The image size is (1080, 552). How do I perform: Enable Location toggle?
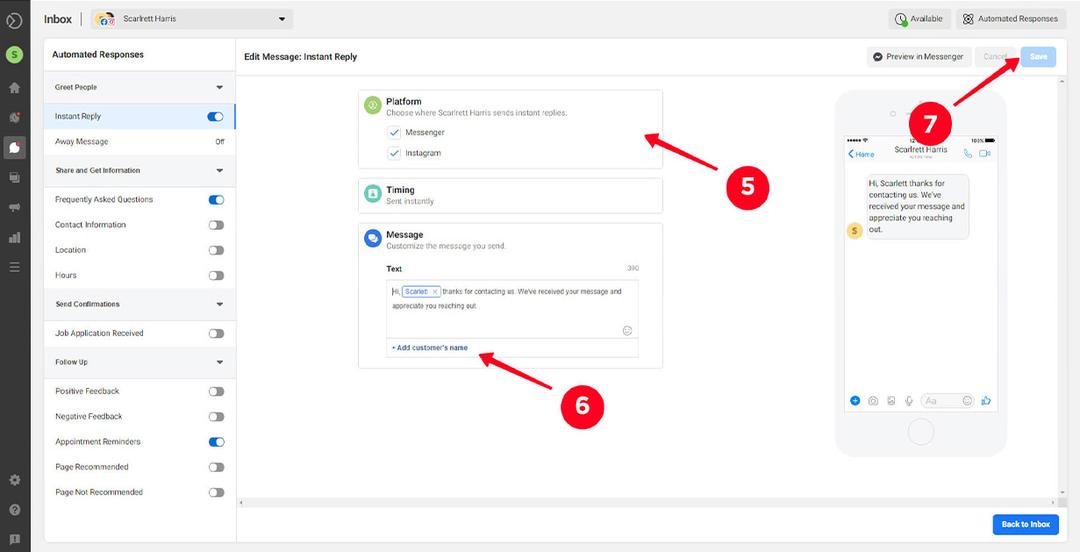216,250
